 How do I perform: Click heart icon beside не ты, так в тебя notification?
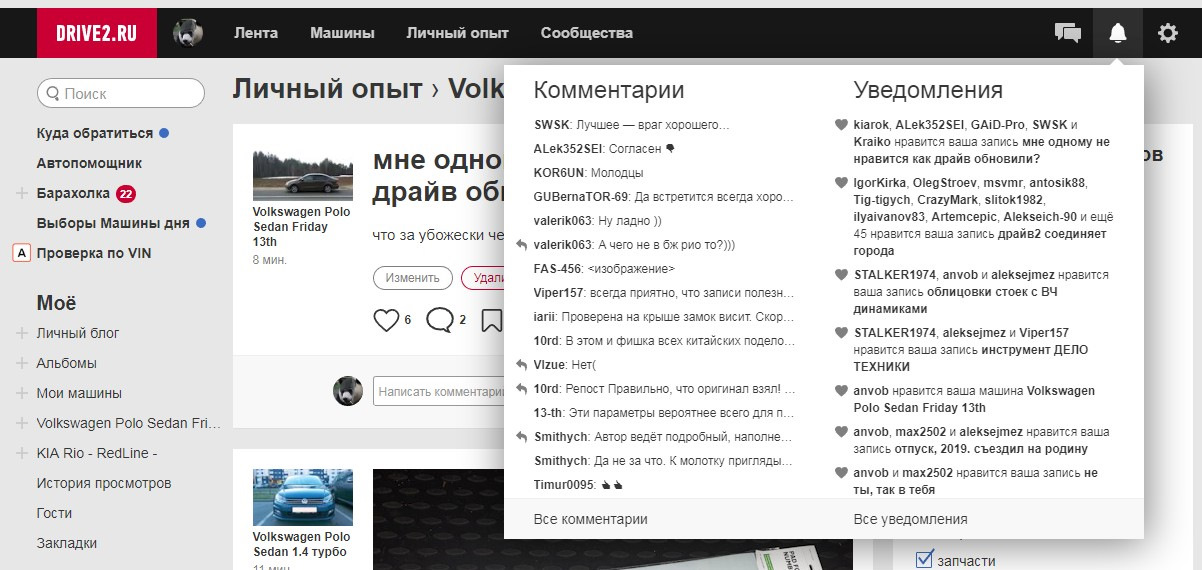[841, 472]
